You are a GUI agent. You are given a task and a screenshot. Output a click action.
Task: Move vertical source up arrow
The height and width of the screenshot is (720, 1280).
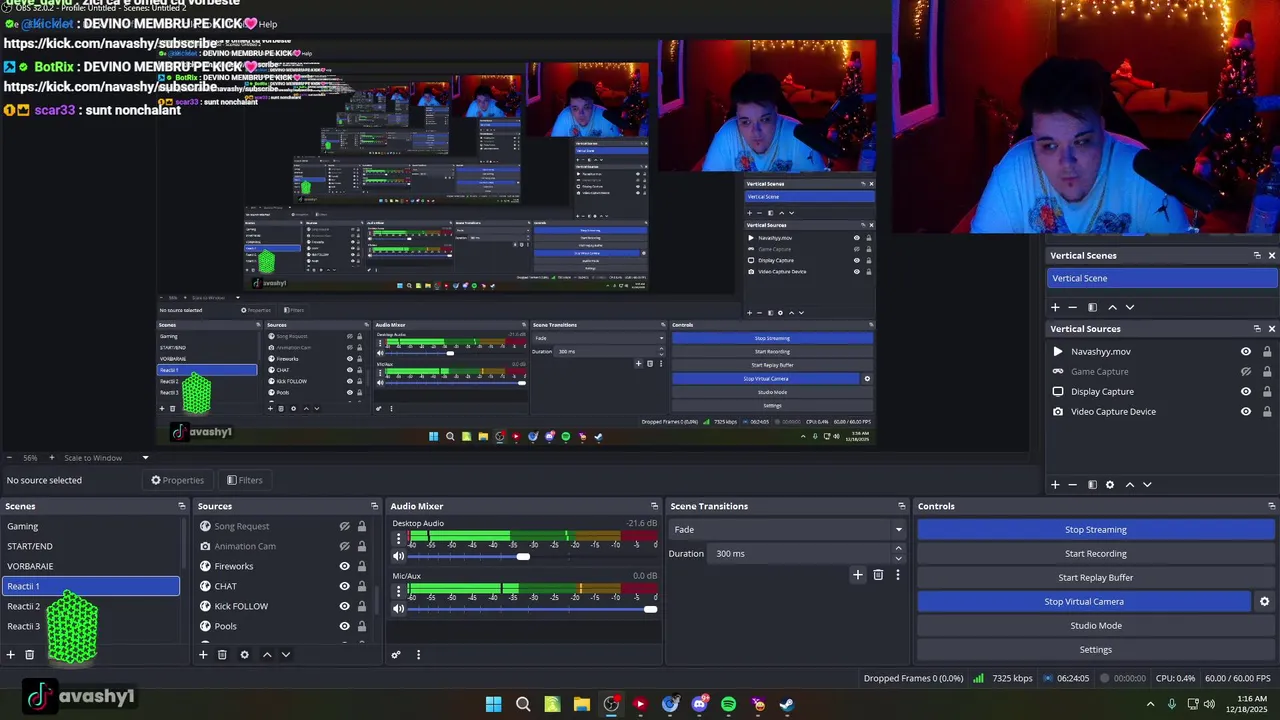1130,485
